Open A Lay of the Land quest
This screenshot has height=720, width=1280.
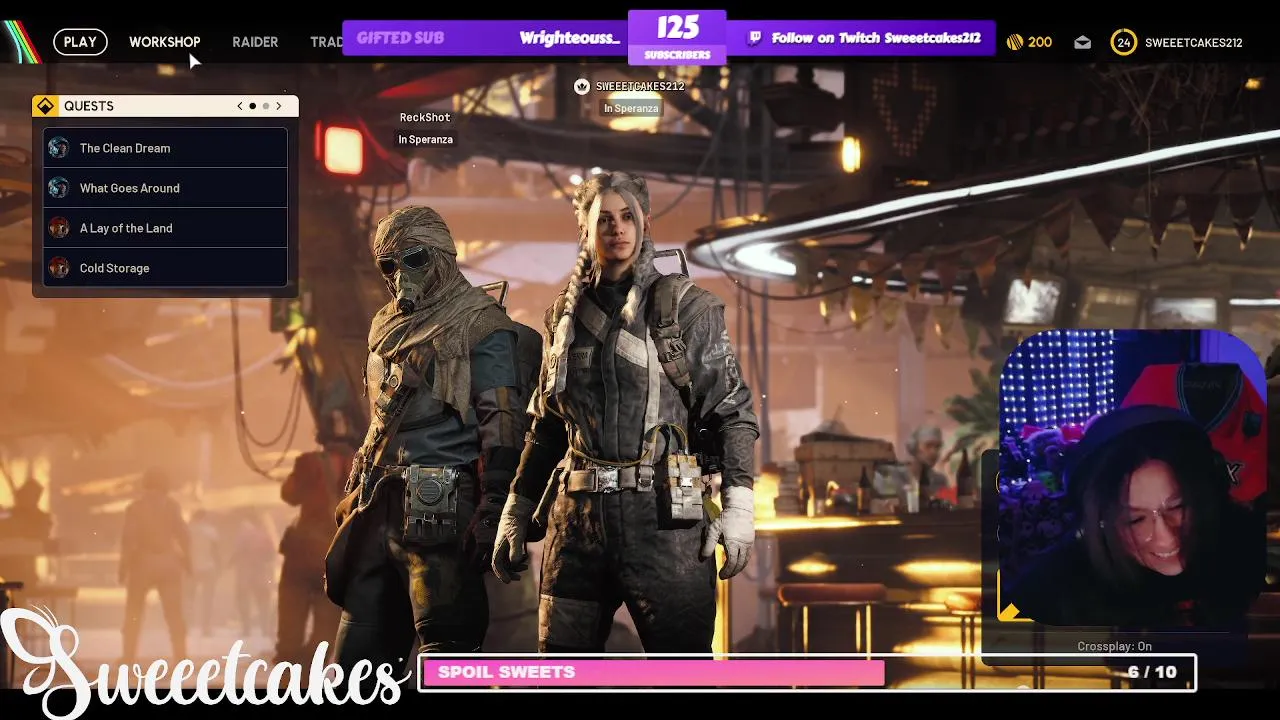(x=166, y=228)
